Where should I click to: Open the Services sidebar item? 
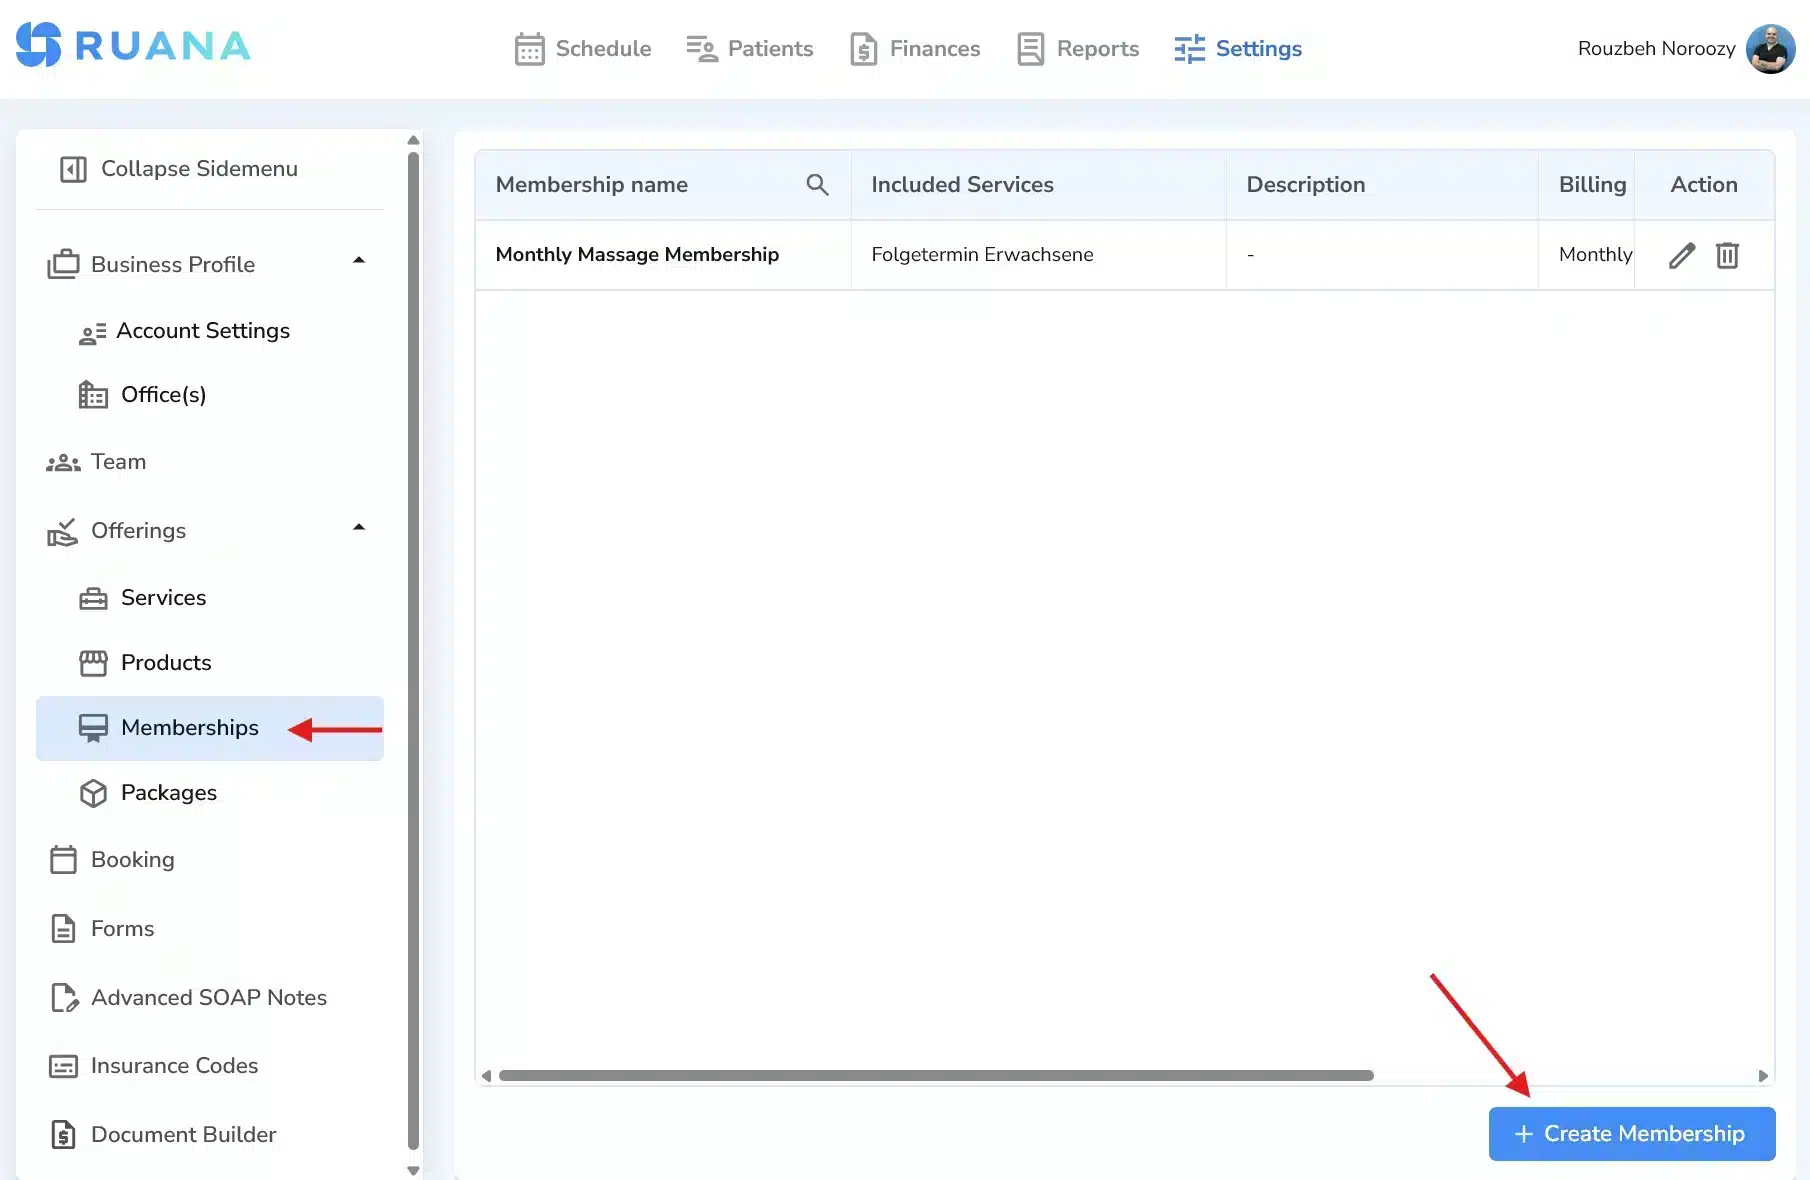pos(163,598)
